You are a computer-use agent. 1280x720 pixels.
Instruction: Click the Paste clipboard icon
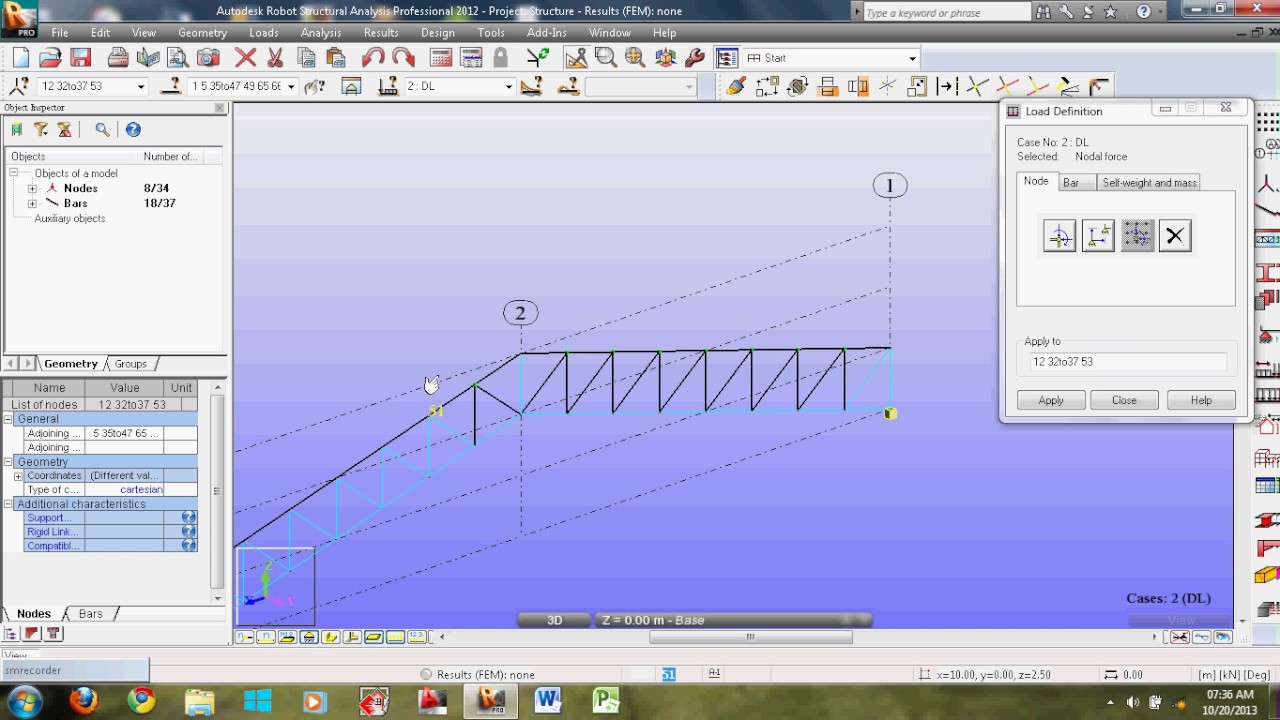(x=336, y=58)
